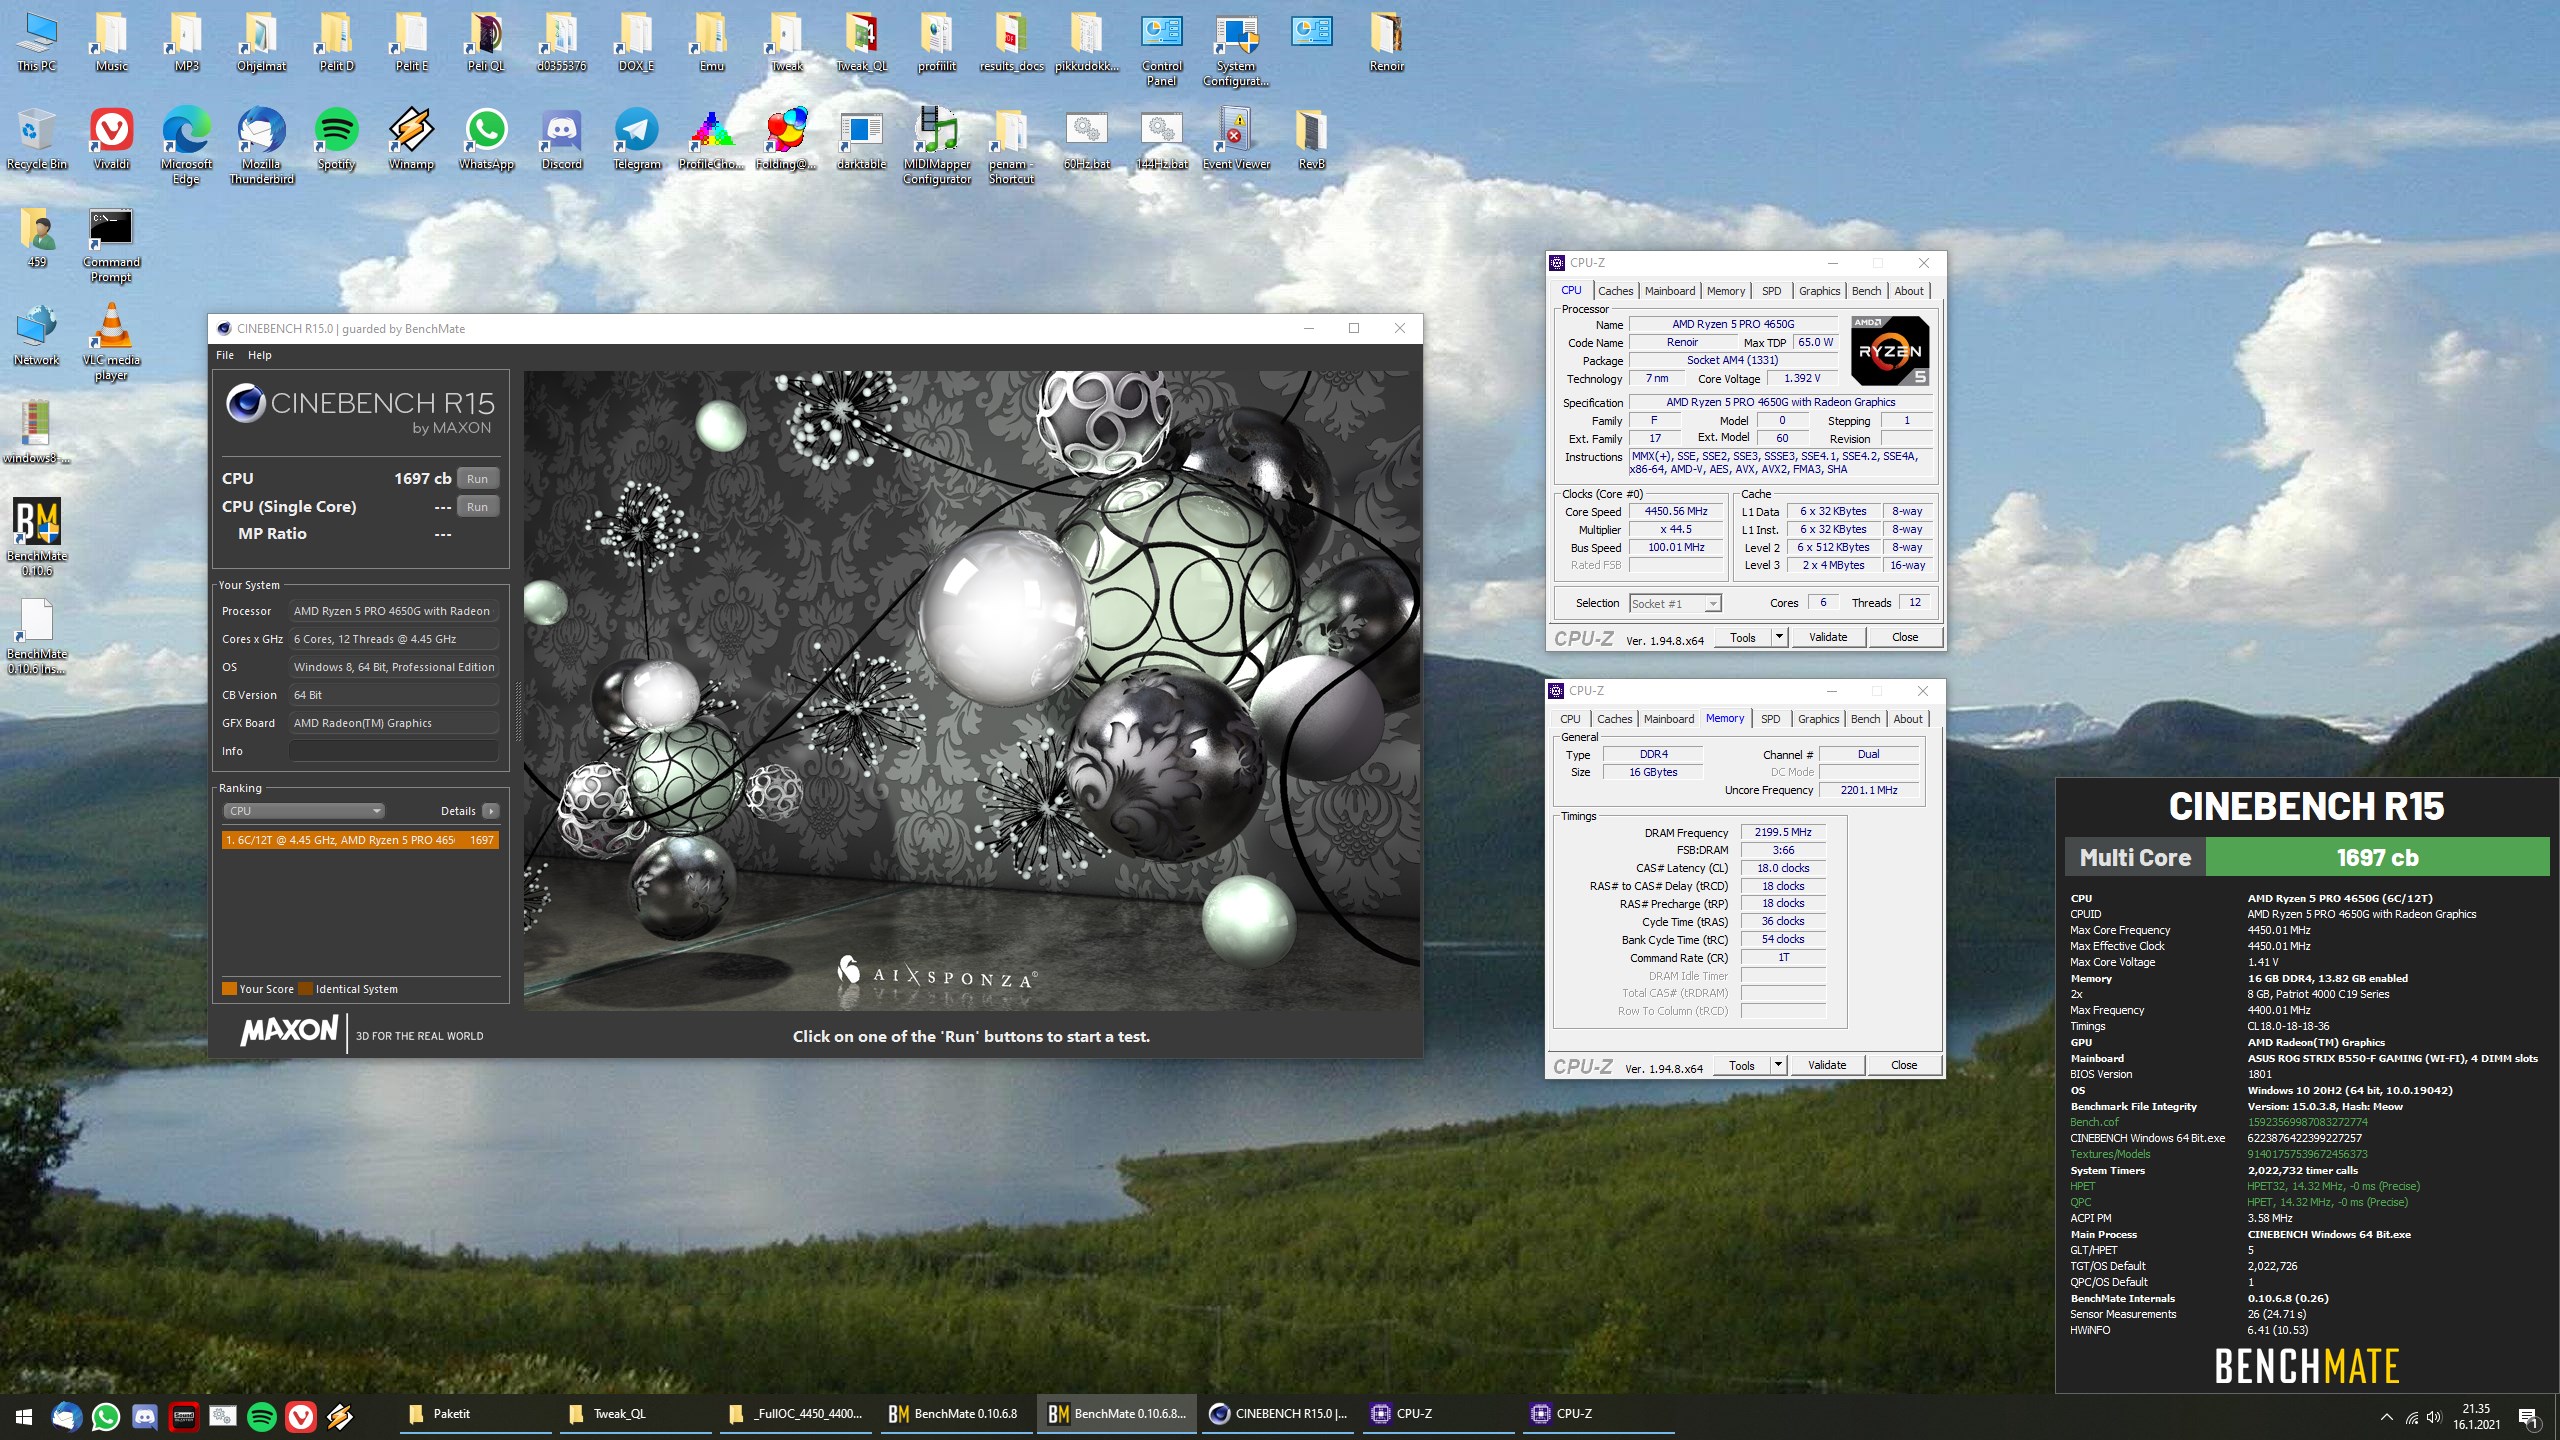Click Tools button in lower CPU-Z window
The height and width of the screenshot is (1440, 2560).
[x=1741, y=1065]
